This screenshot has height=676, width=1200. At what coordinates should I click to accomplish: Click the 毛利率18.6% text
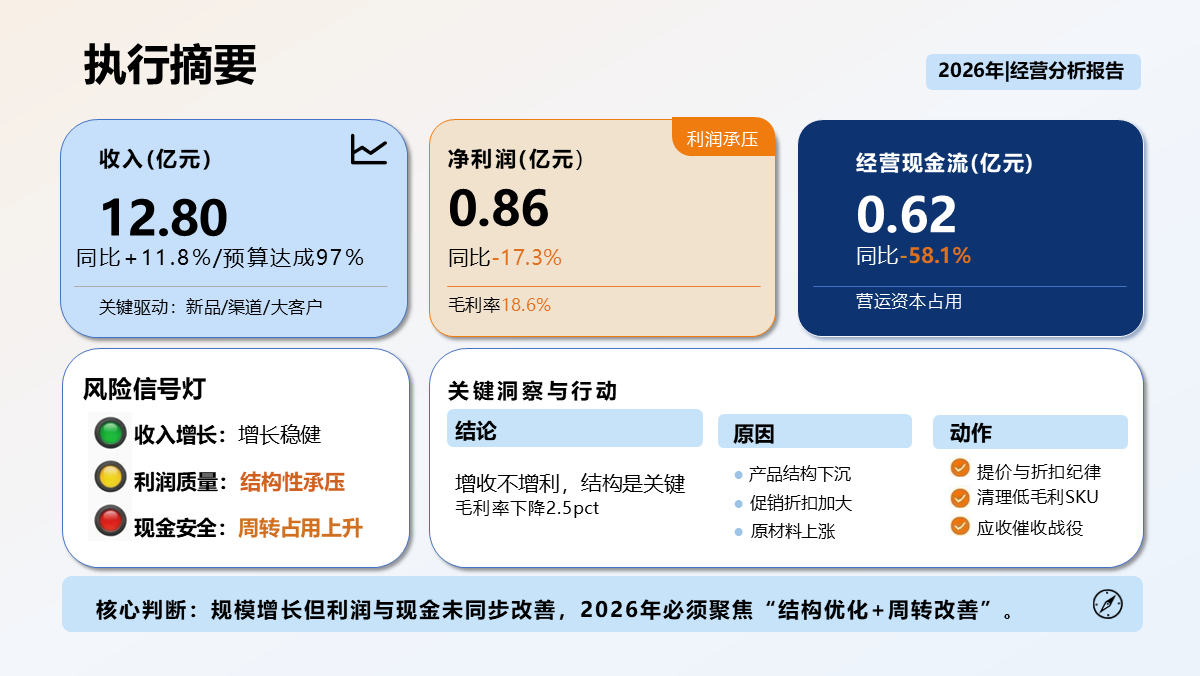[x=499, y=305]
